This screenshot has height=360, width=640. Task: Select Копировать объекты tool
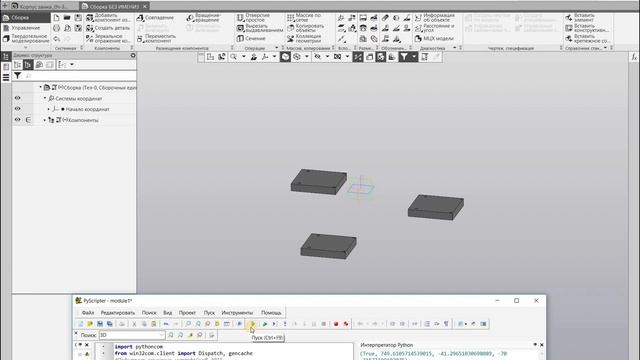306,28
